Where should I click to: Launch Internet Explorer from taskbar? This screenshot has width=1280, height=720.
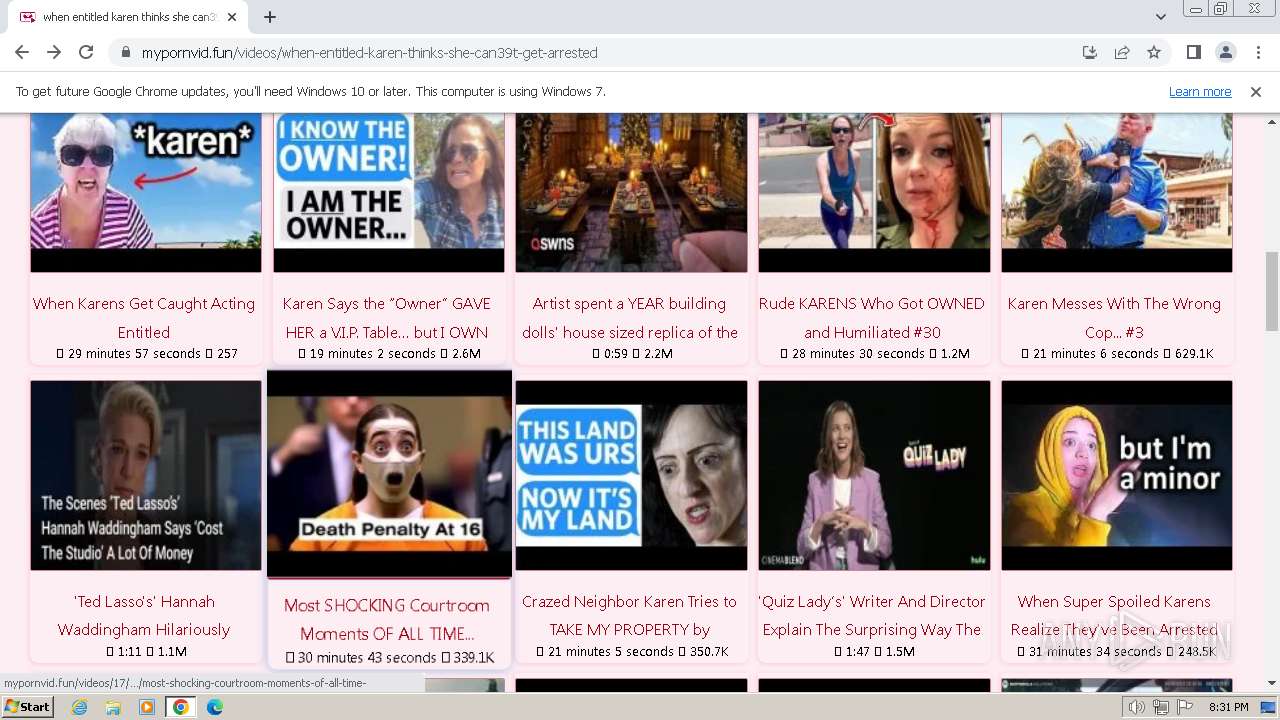(80, 707)
